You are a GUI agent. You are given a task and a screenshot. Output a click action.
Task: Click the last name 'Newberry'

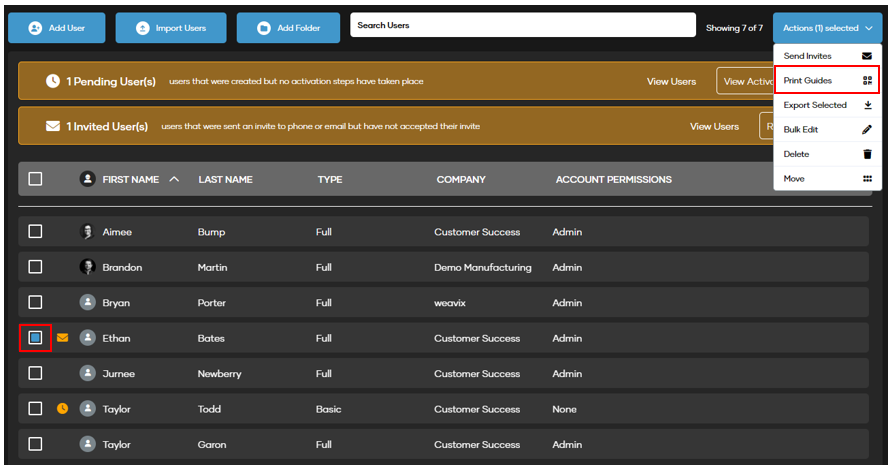(x=219, y=374)
